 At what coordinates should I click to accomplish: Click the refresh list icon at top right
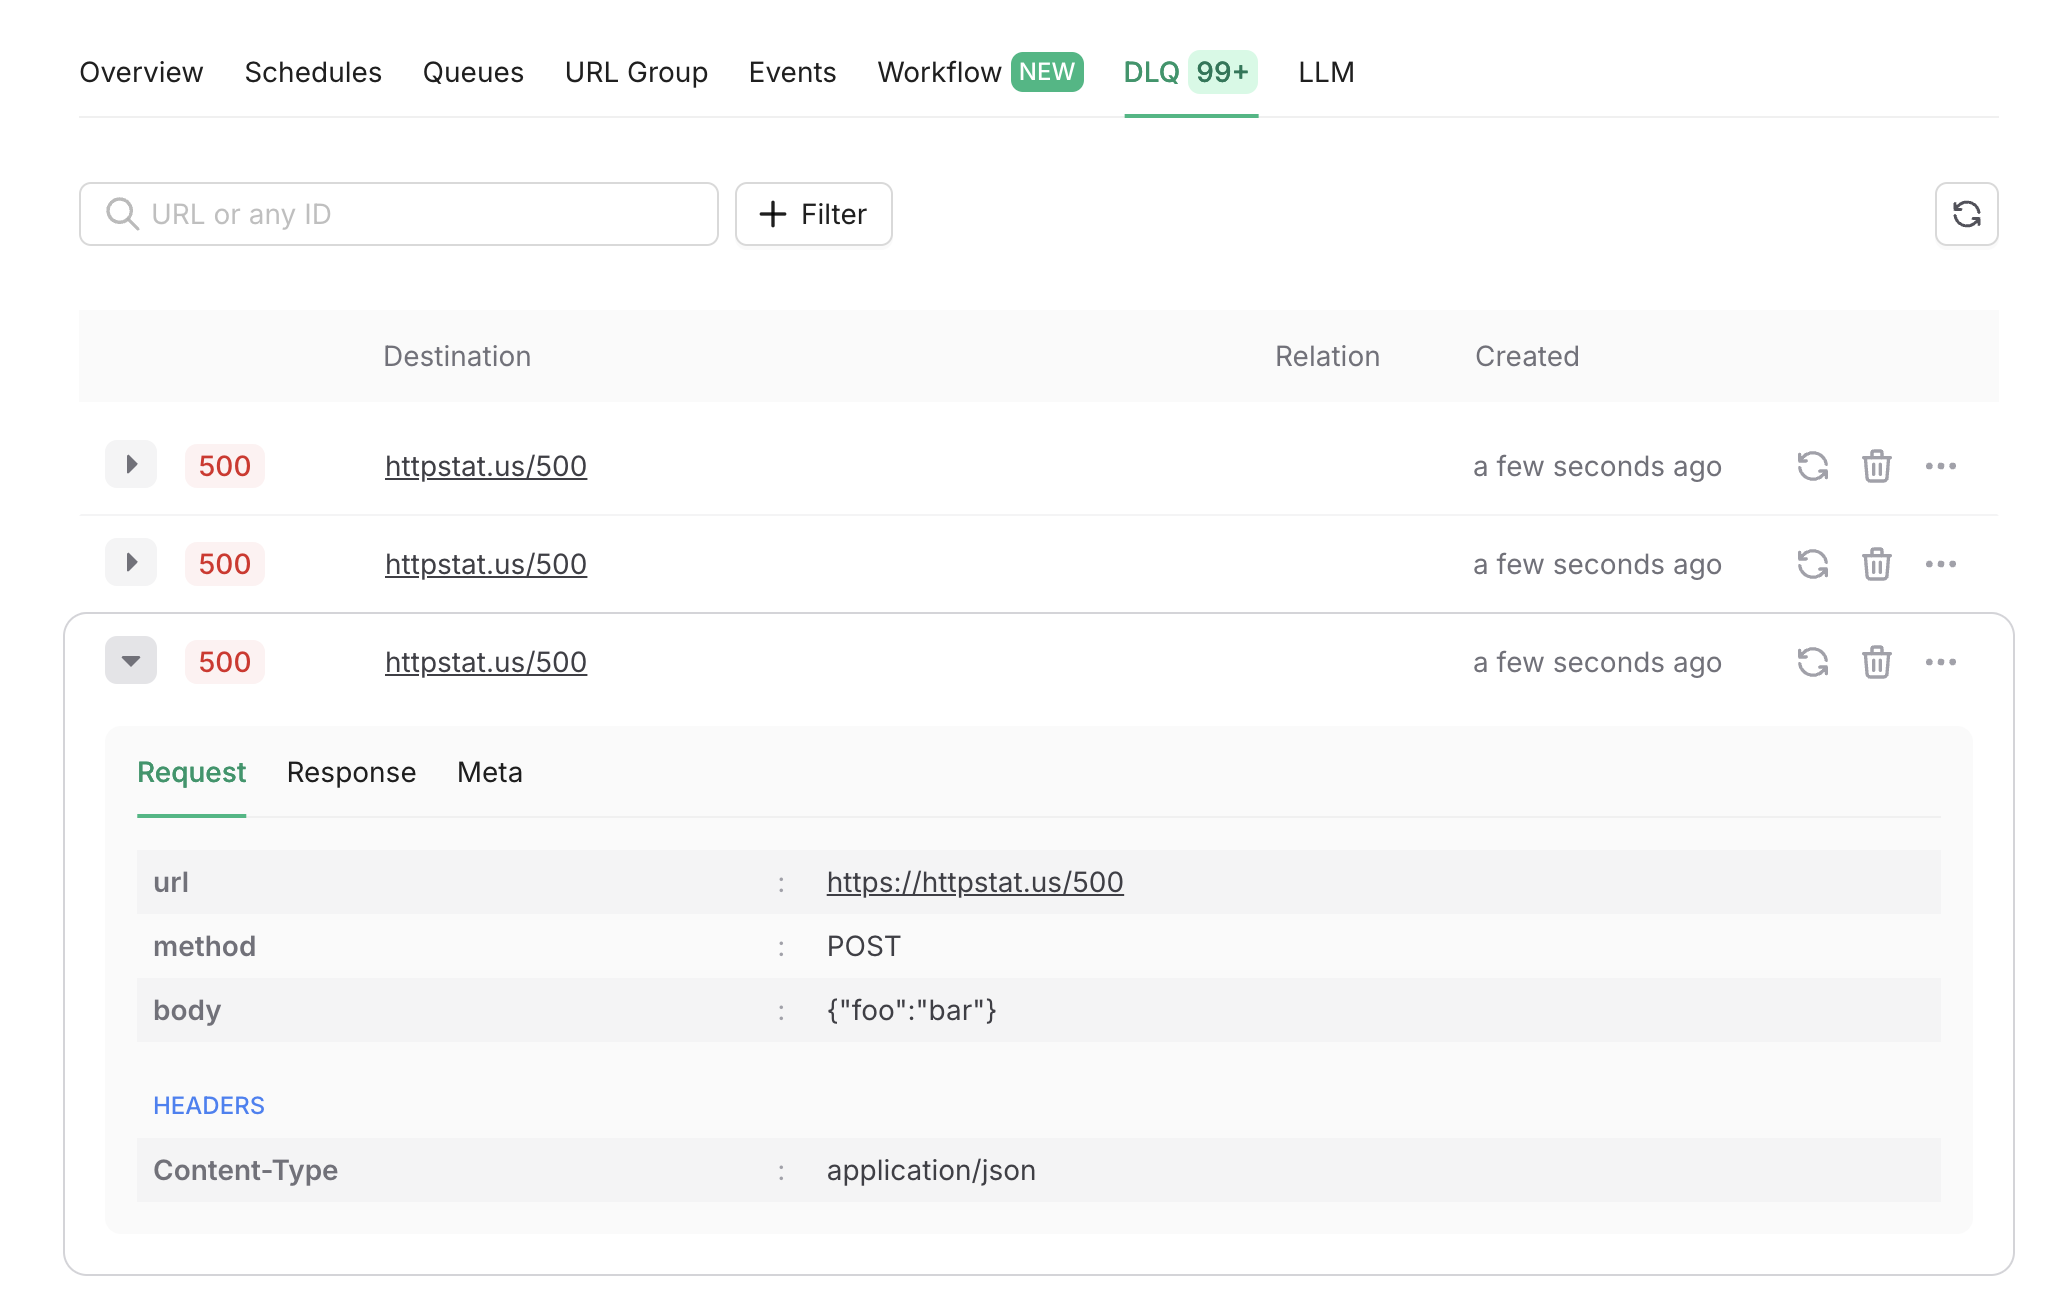point(1966,214)
